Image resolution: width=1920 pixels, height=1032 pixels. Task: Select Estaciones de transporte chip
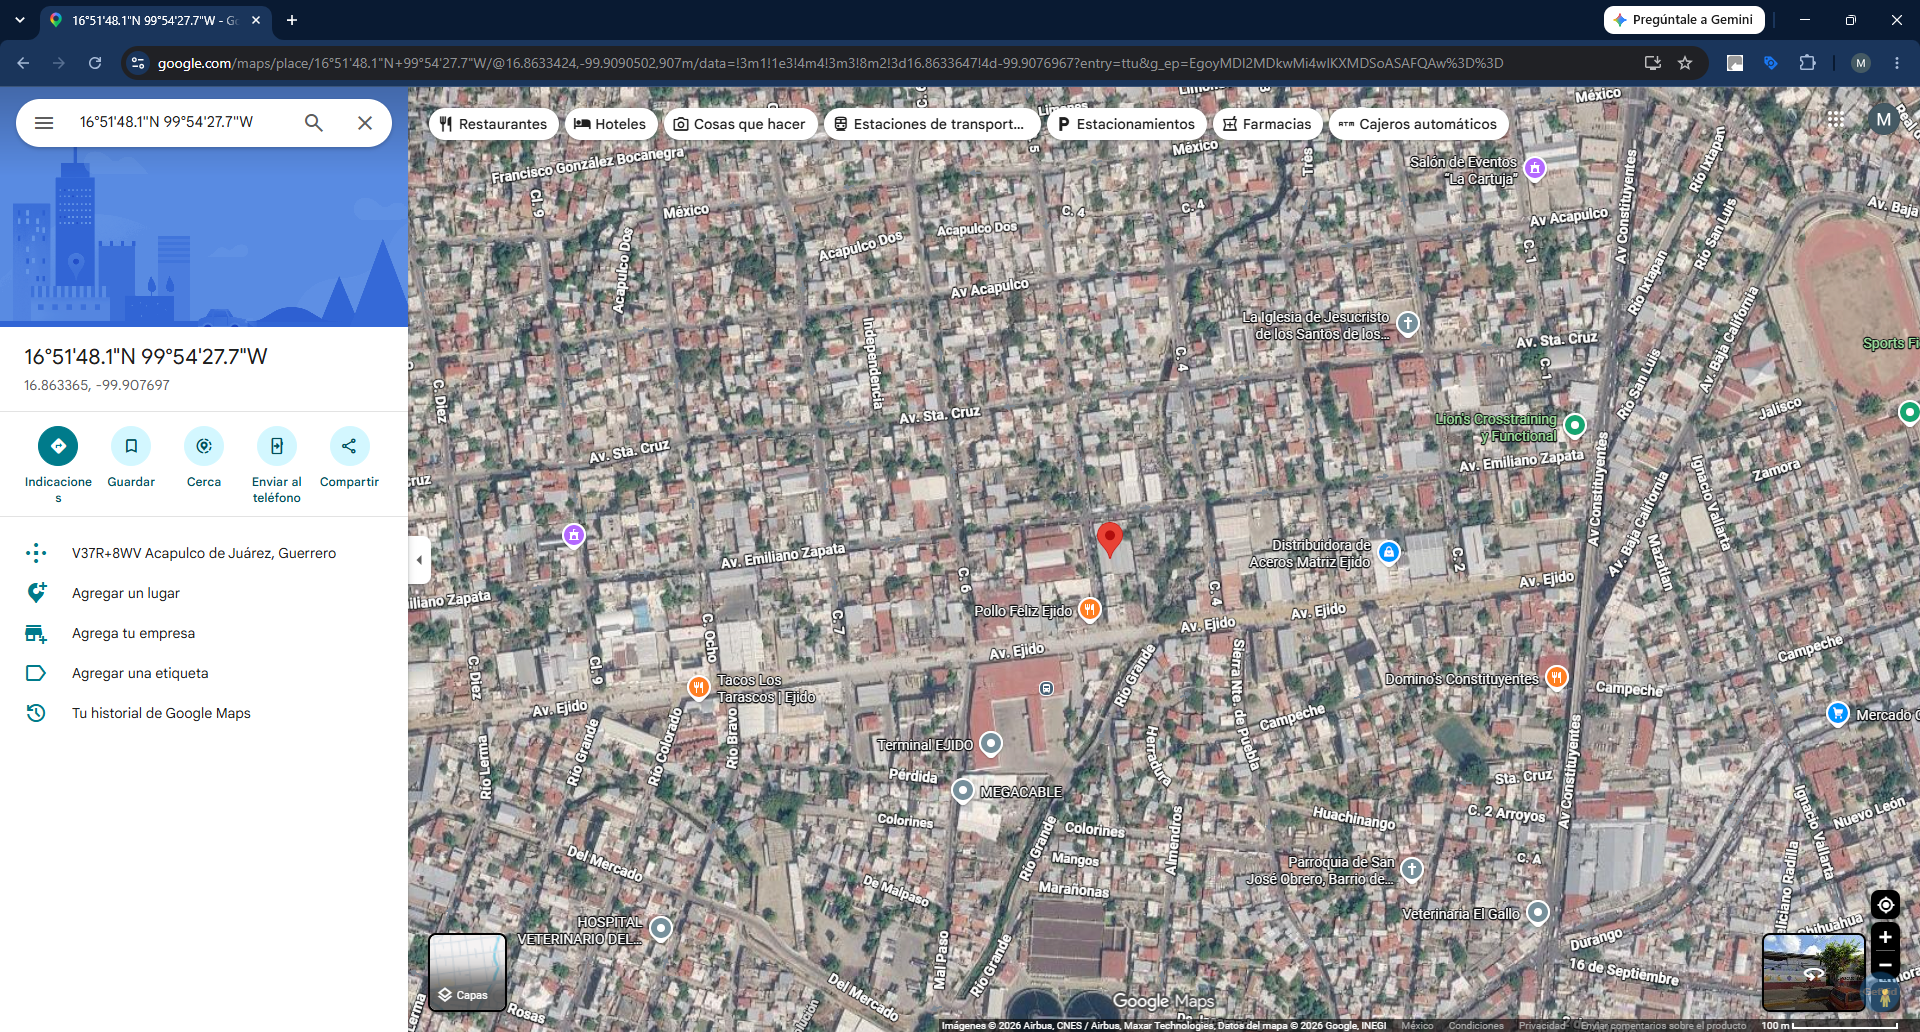click(930, 124)
